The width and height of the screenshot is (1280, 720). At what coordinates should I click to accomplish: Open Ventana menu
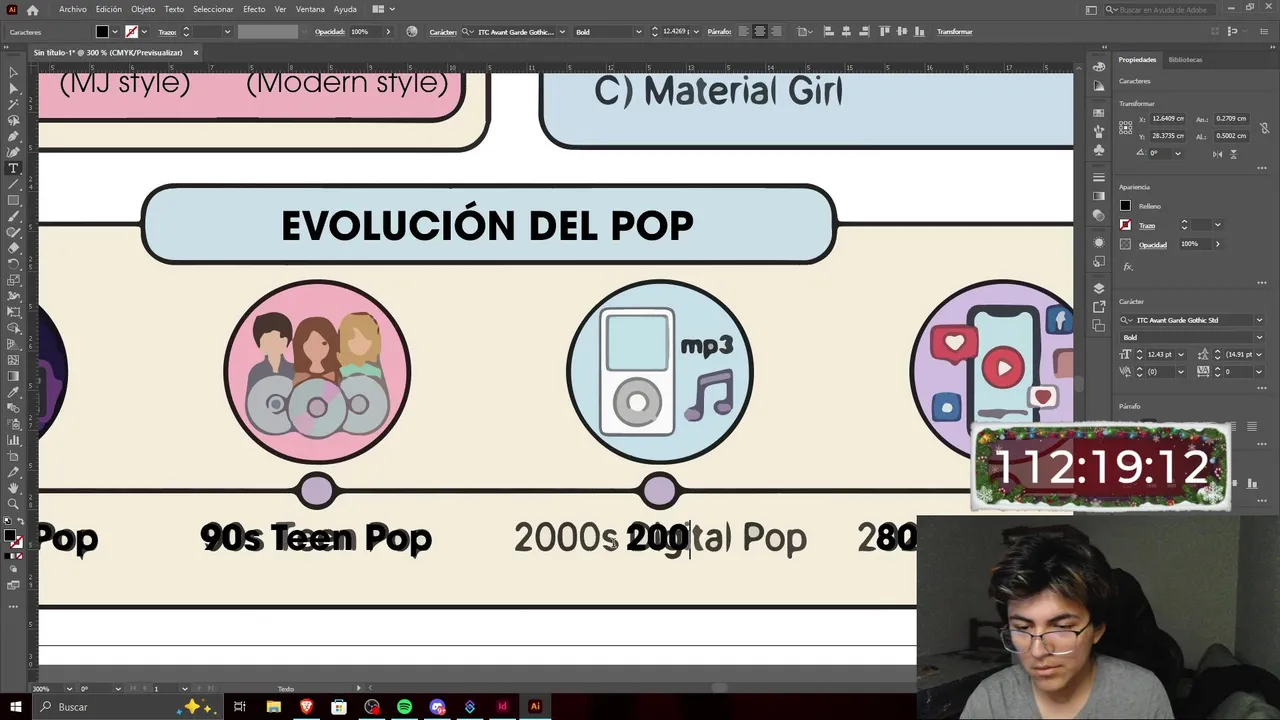[x=310, y=9]
